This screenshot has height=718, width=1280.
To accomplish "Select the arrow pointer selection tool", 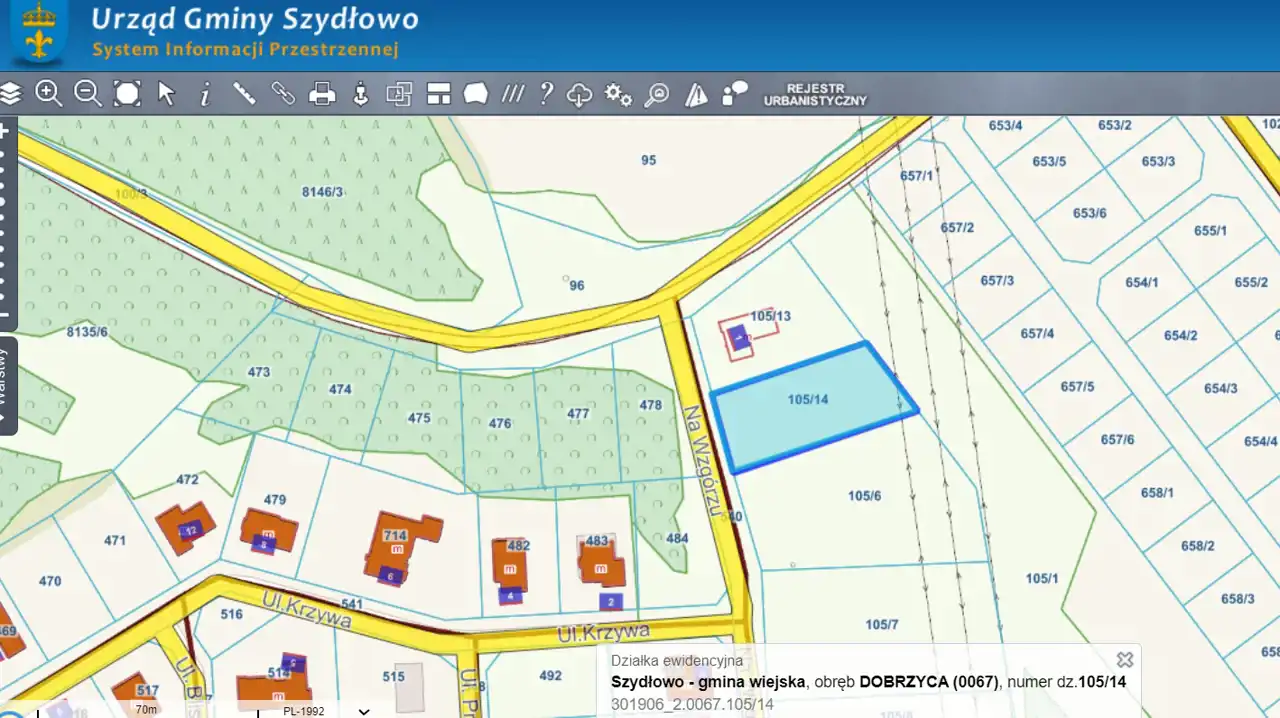I will pyautogui.click(x=166, y=94).
